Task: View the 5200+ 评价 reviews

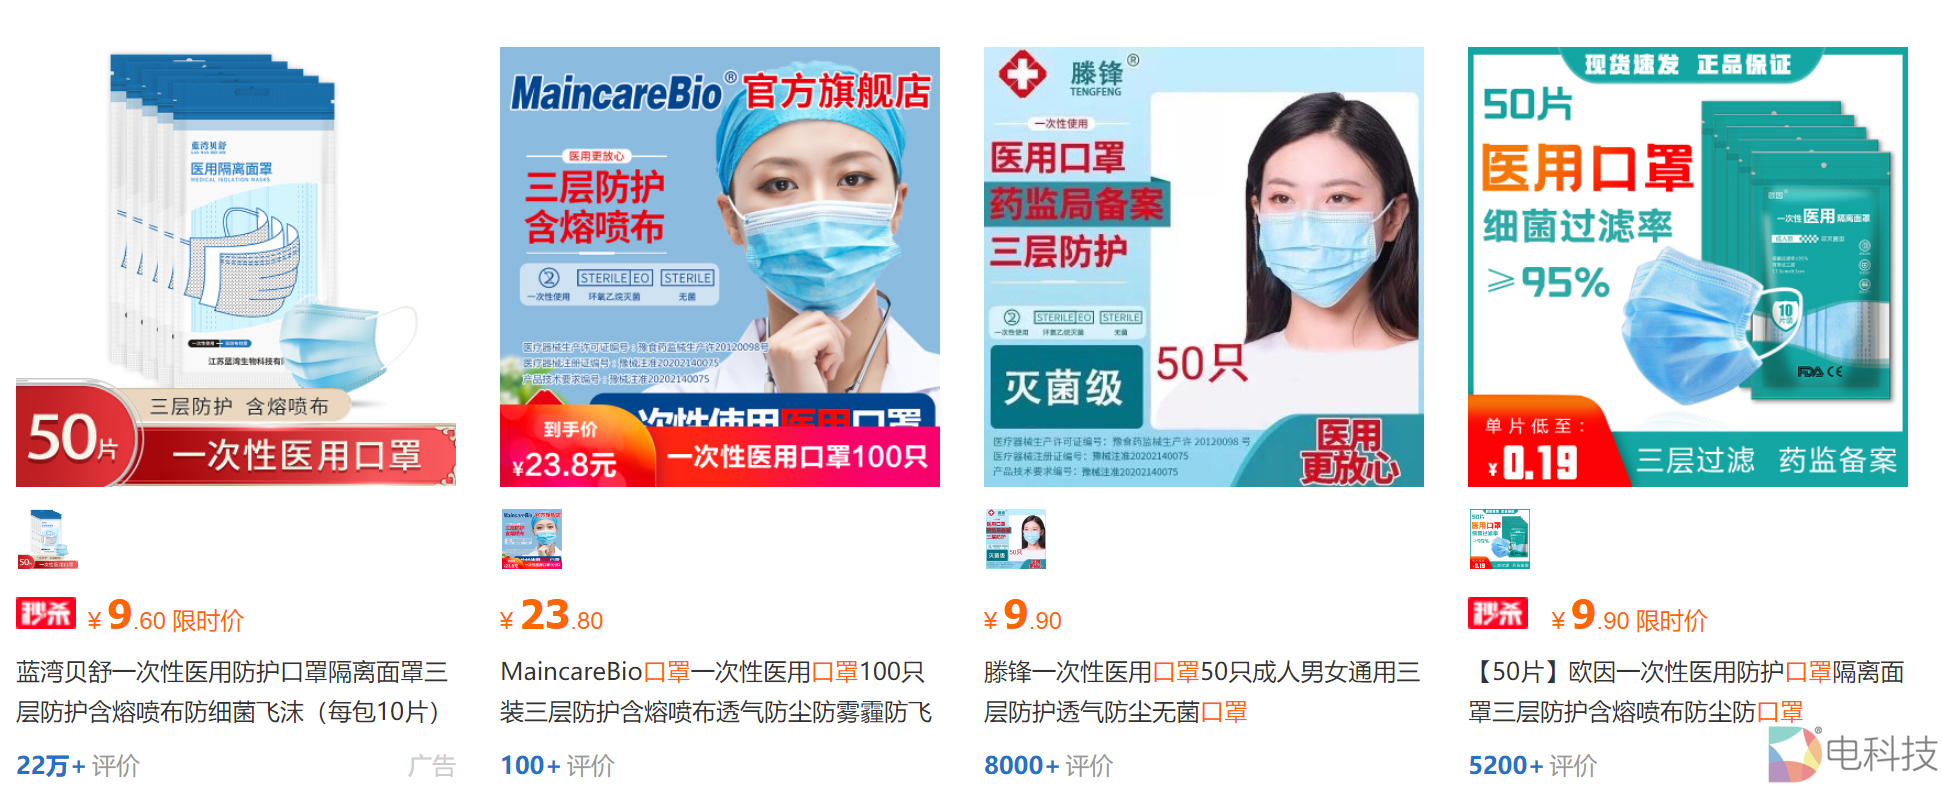Action: point(1533,766)
